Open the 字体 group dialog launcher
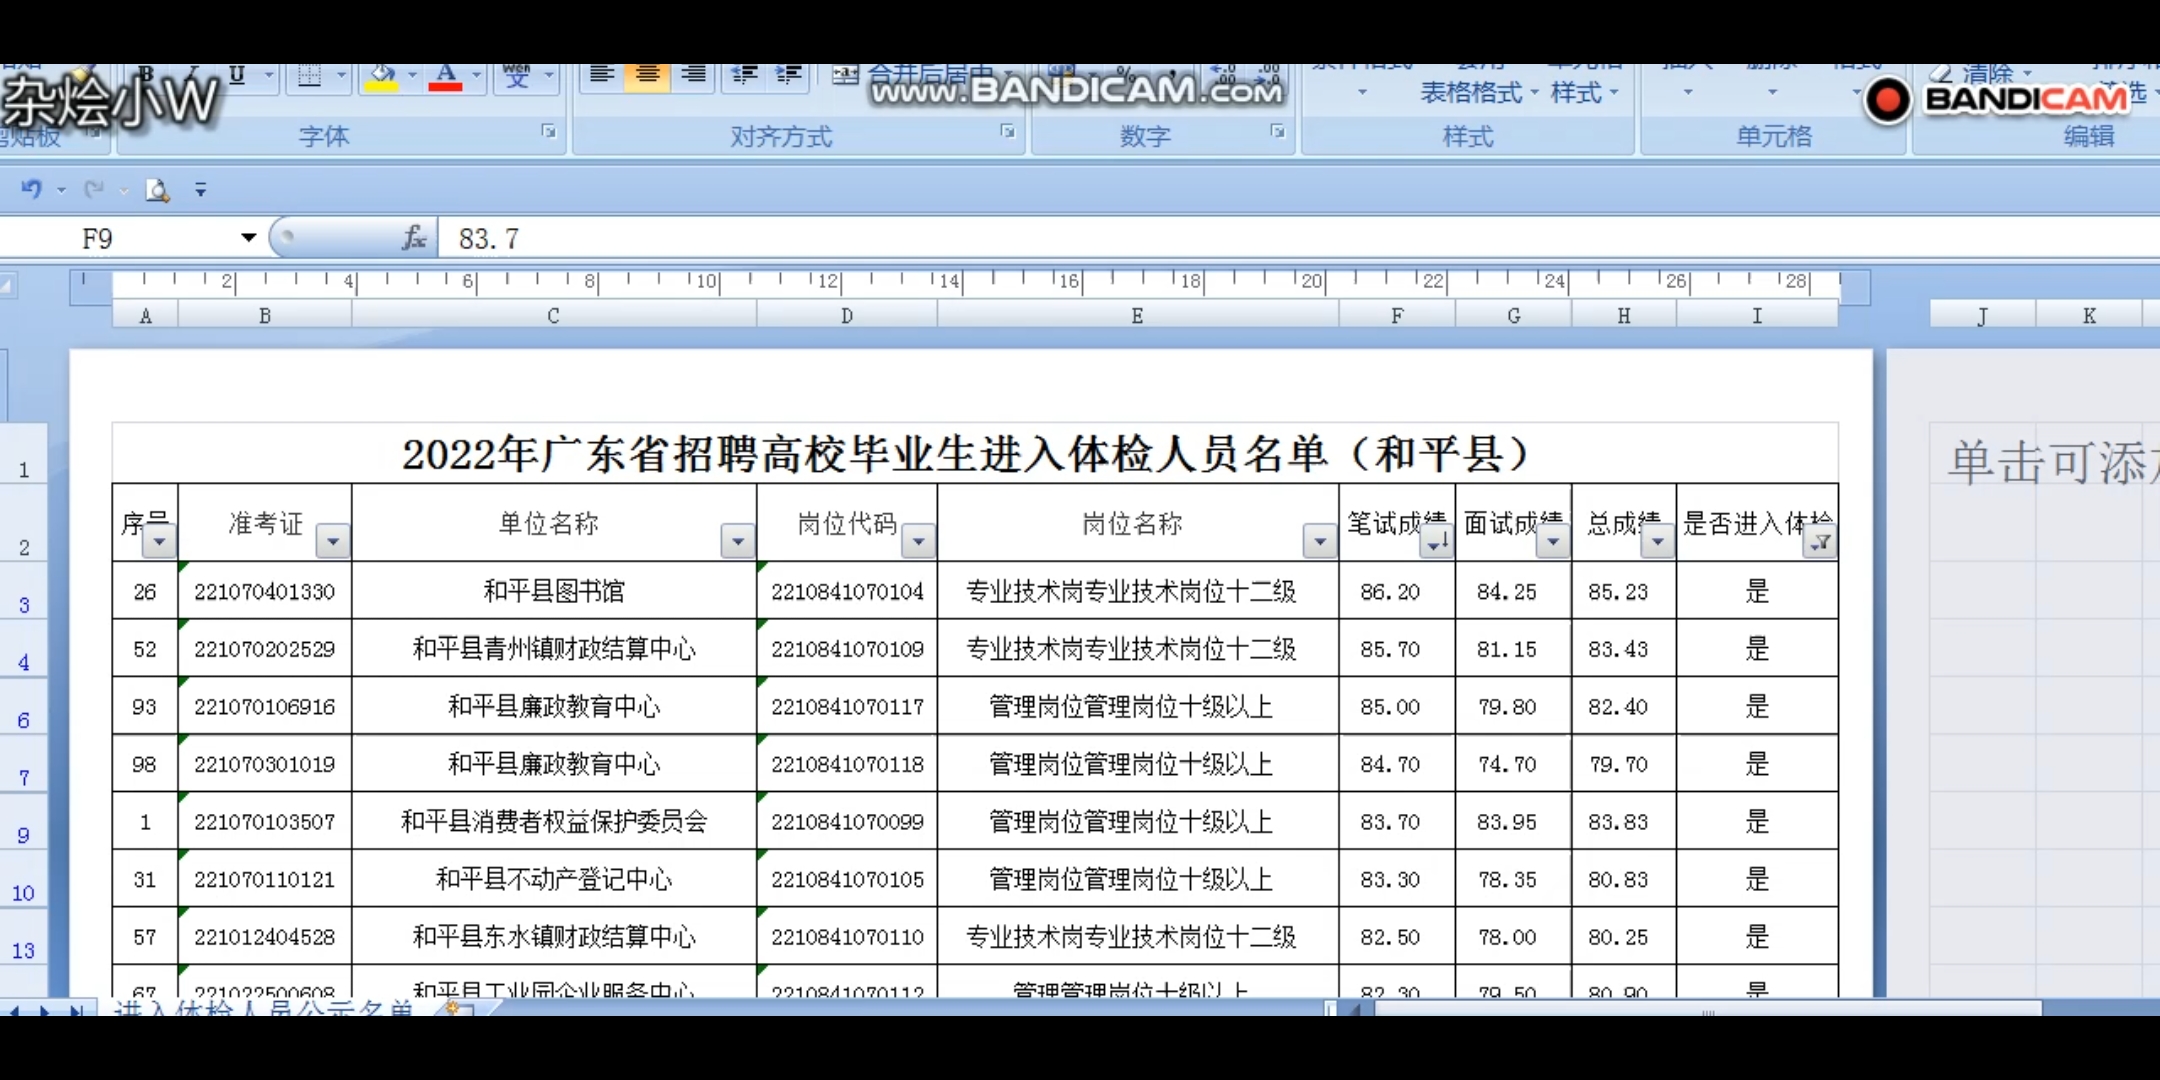The image size is (2160, 1080). click(x=549, y=131)
